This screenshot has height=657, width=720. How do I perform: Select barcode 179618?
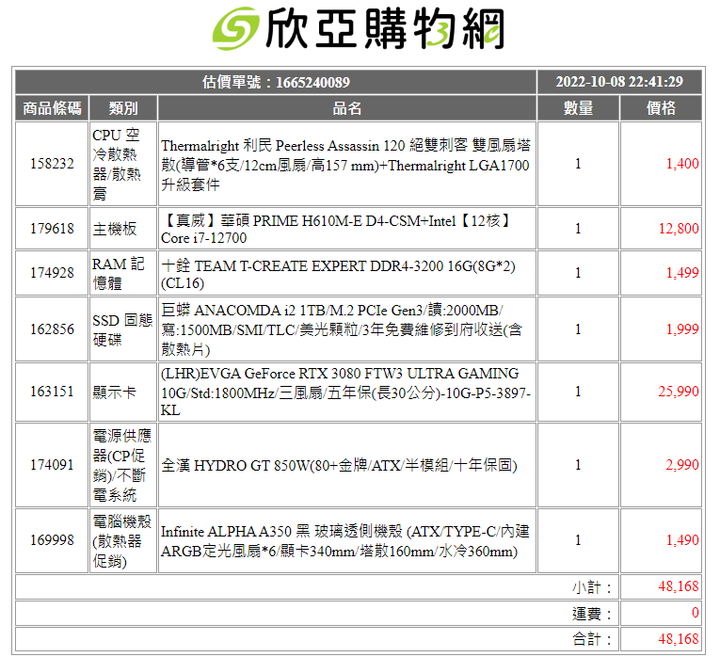52,228
